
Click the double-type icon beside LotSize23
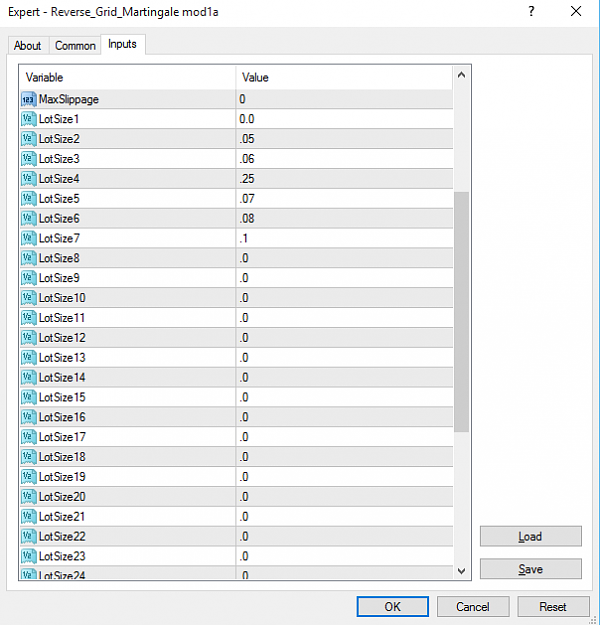click(28, 556)
